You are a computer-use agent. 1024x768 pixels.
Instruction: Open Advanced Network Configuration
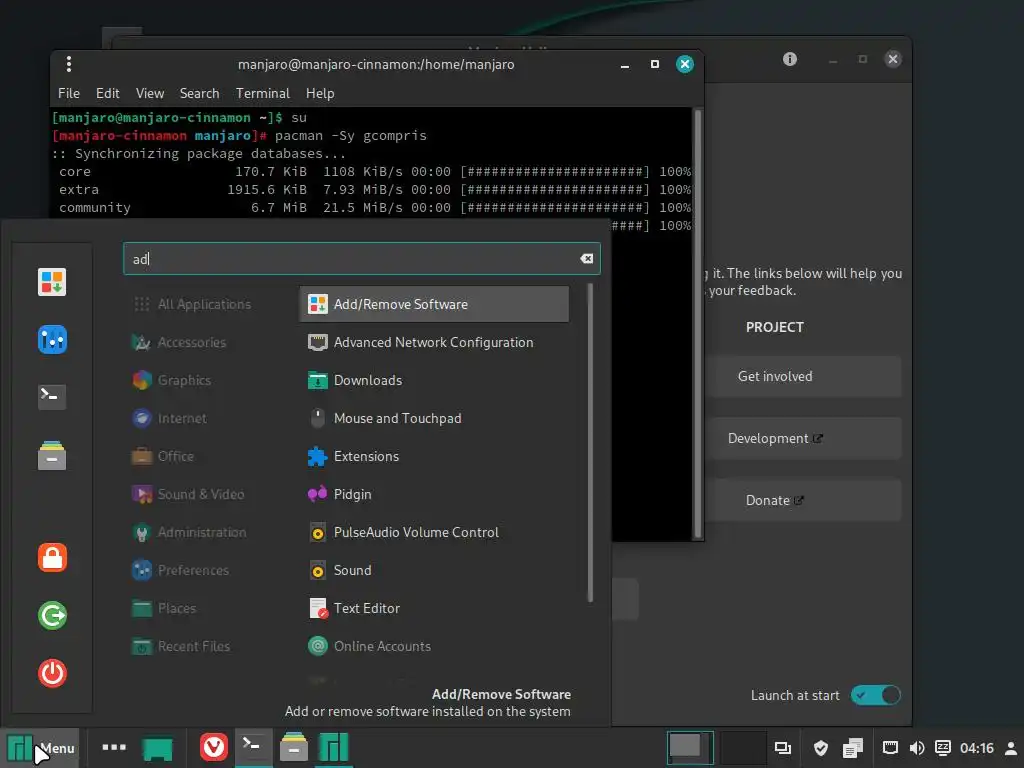click(434, 342)
